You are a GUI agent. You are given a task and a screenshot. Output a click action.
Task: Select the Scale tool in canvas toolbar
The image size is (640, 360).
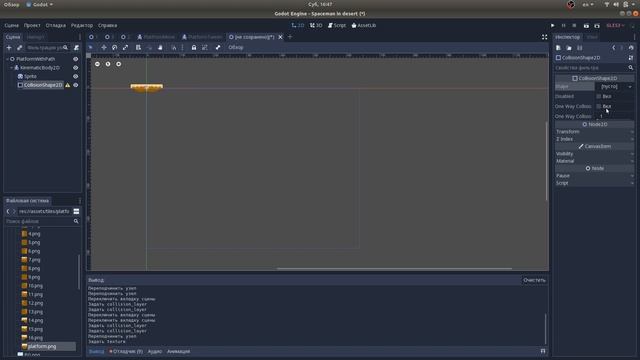coord(125,48)
